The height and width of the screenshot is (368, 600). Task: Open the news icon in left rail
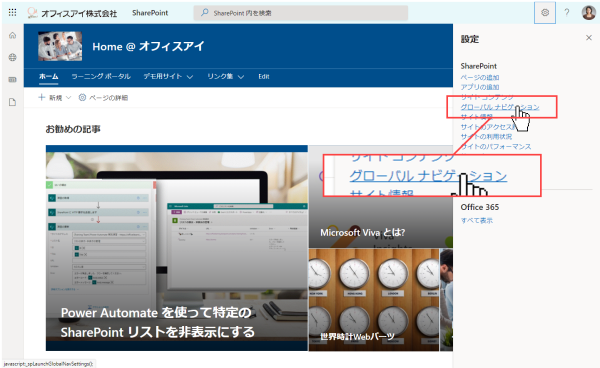coord(13,80)
